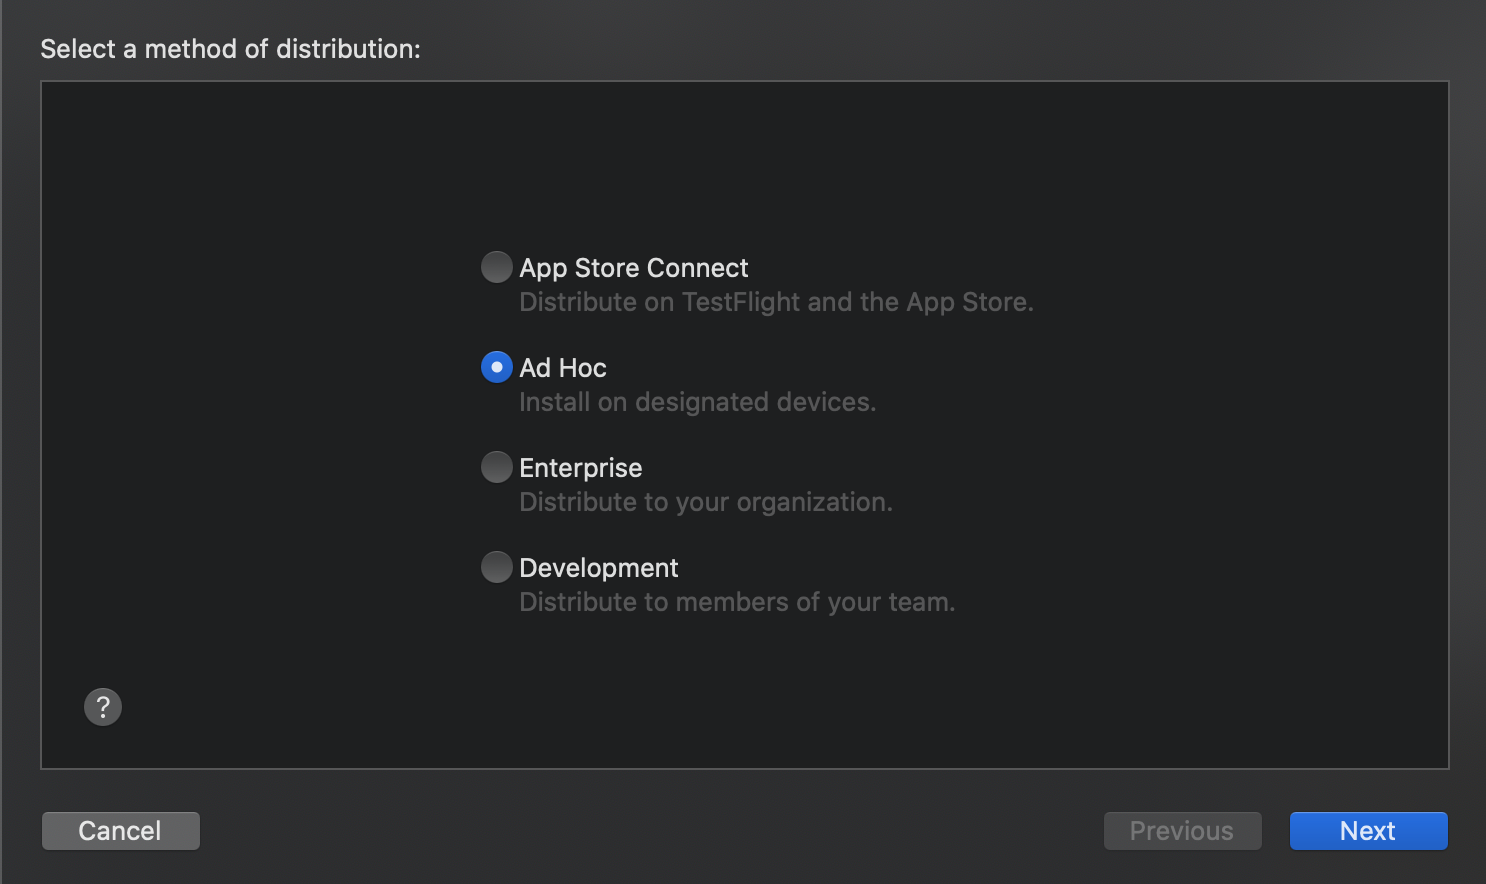Click the "Ad Hoc" label text
Image resolution: width=1486 pixels, height=884 pixels.
[x=563, y=368]
